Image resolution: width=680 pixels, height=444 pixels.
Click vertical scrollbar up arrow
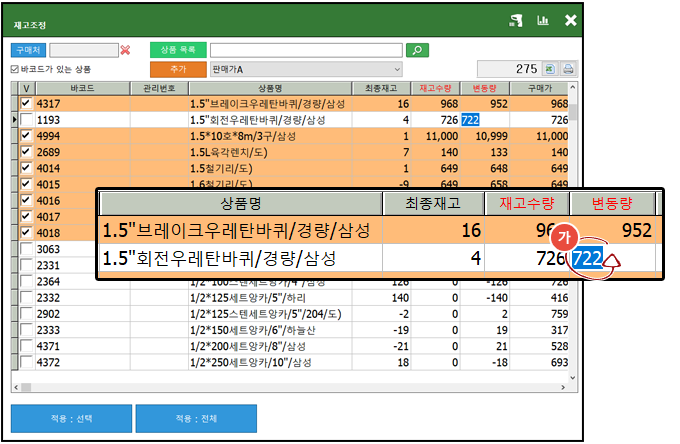[572, 87]
